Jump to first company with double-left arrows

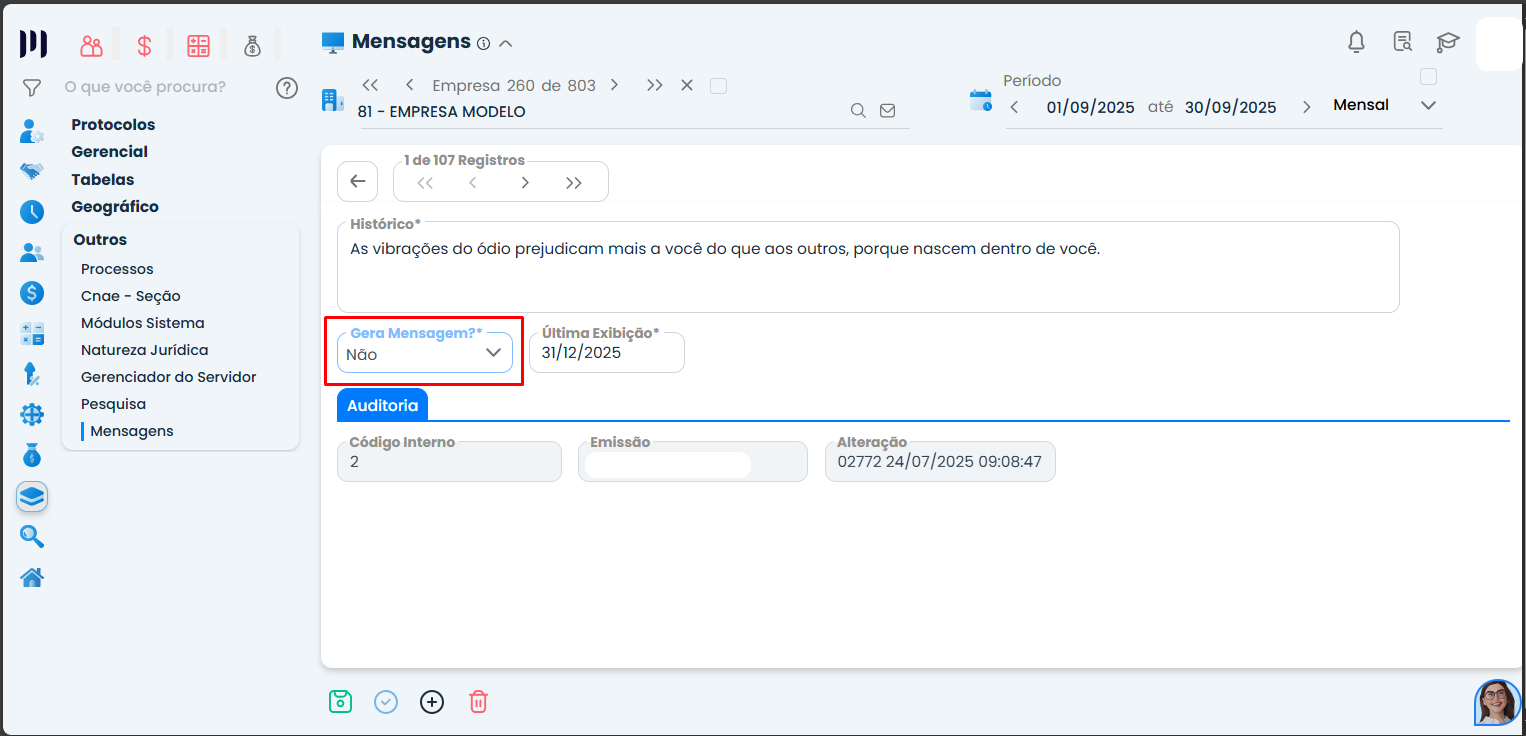tap(370, 86)
